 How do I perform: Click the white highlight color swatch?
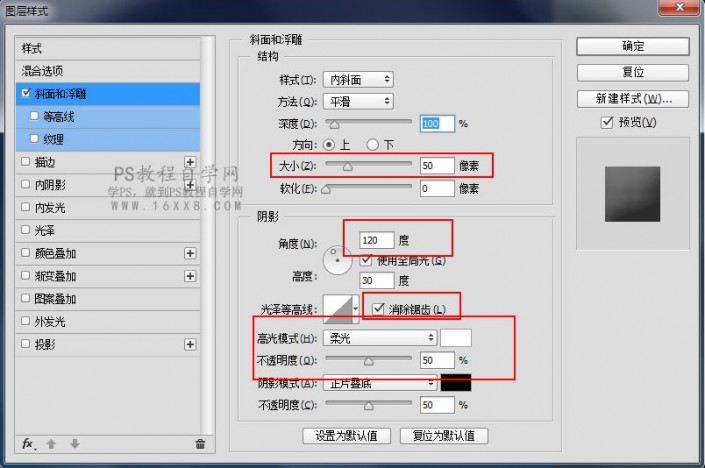pyautogui.click(x=456, y=338)
